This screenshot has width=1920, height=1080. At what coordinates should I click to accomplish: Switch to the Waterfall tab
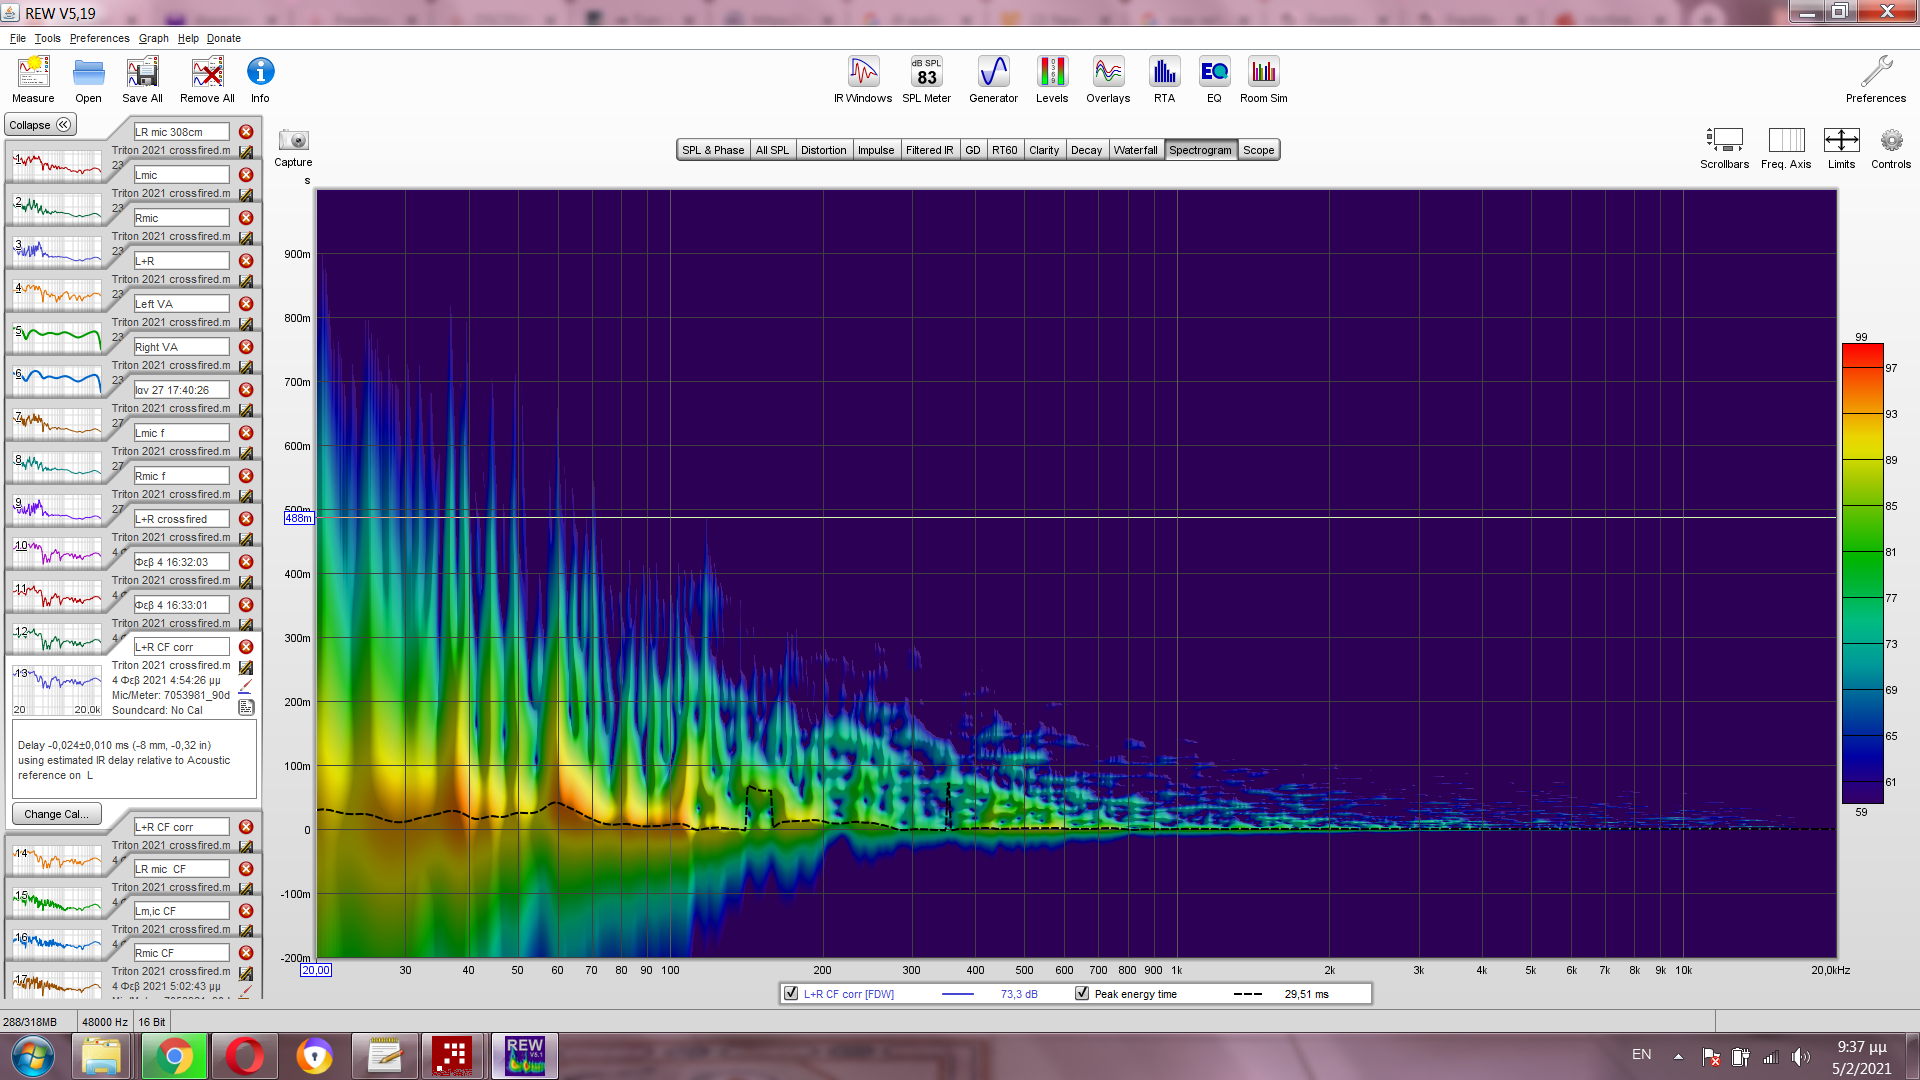[x=1135, y=150]
